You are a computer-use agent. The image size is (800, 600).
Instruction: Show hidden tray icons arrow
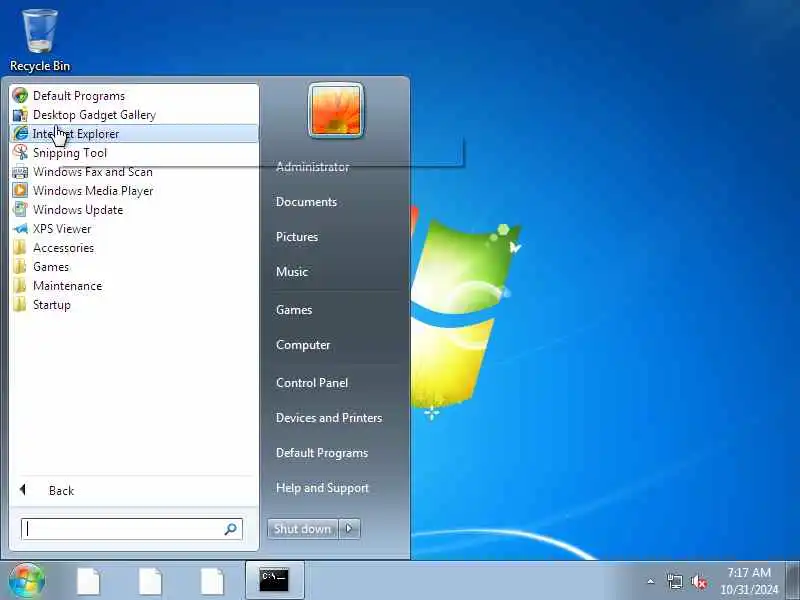651,581
